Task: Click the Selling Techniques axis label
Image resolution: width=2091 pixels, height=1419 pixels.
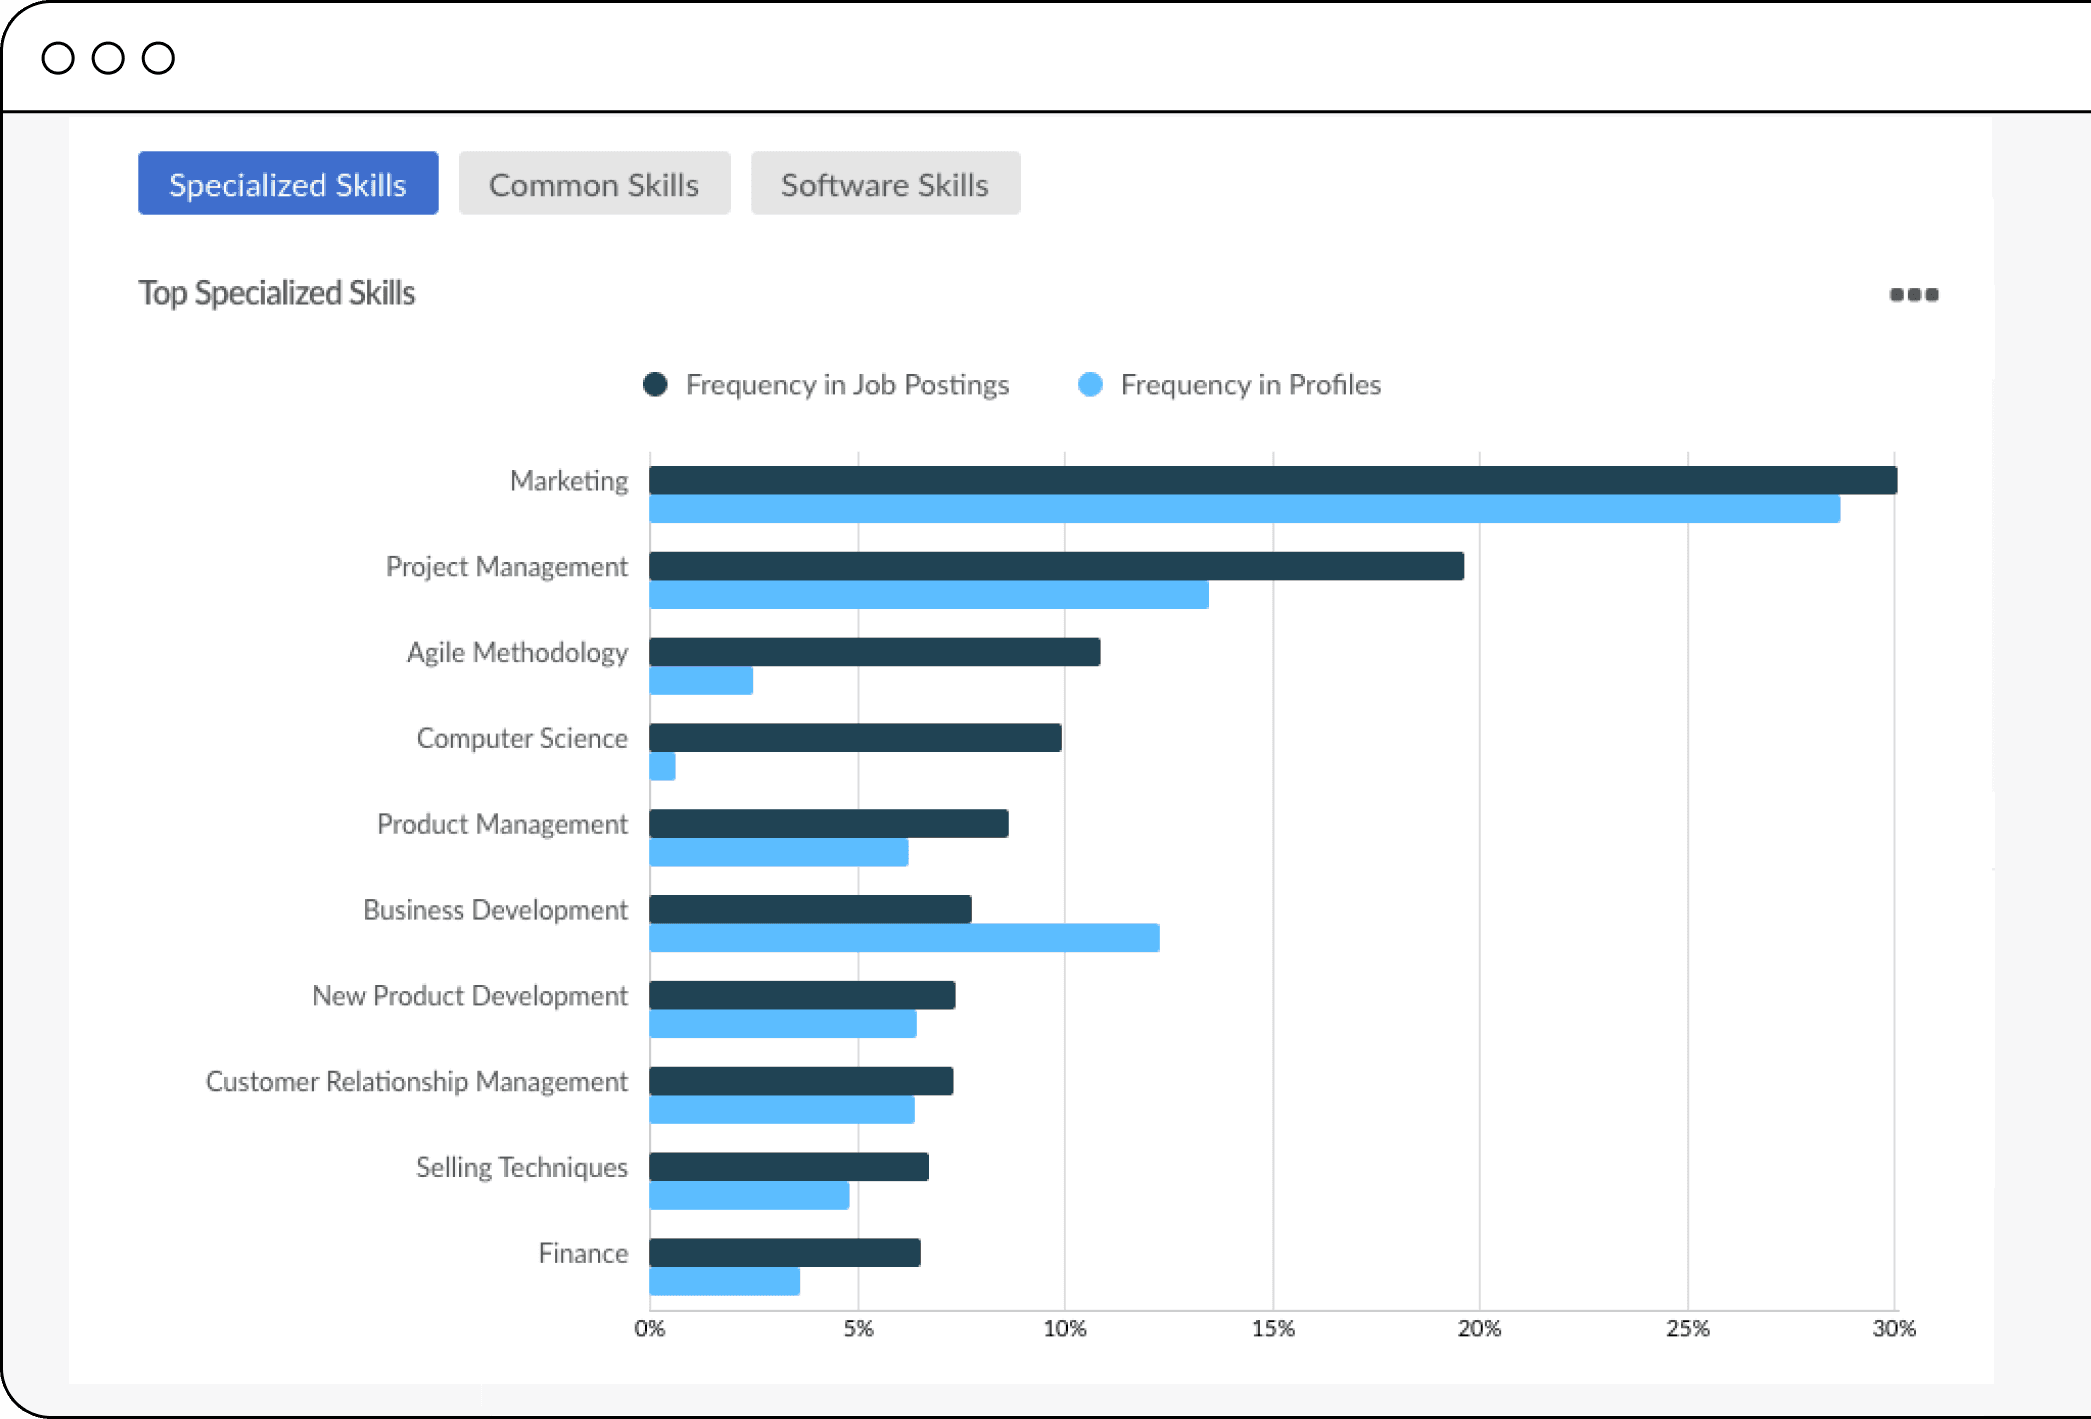Action: point(522,1168)
